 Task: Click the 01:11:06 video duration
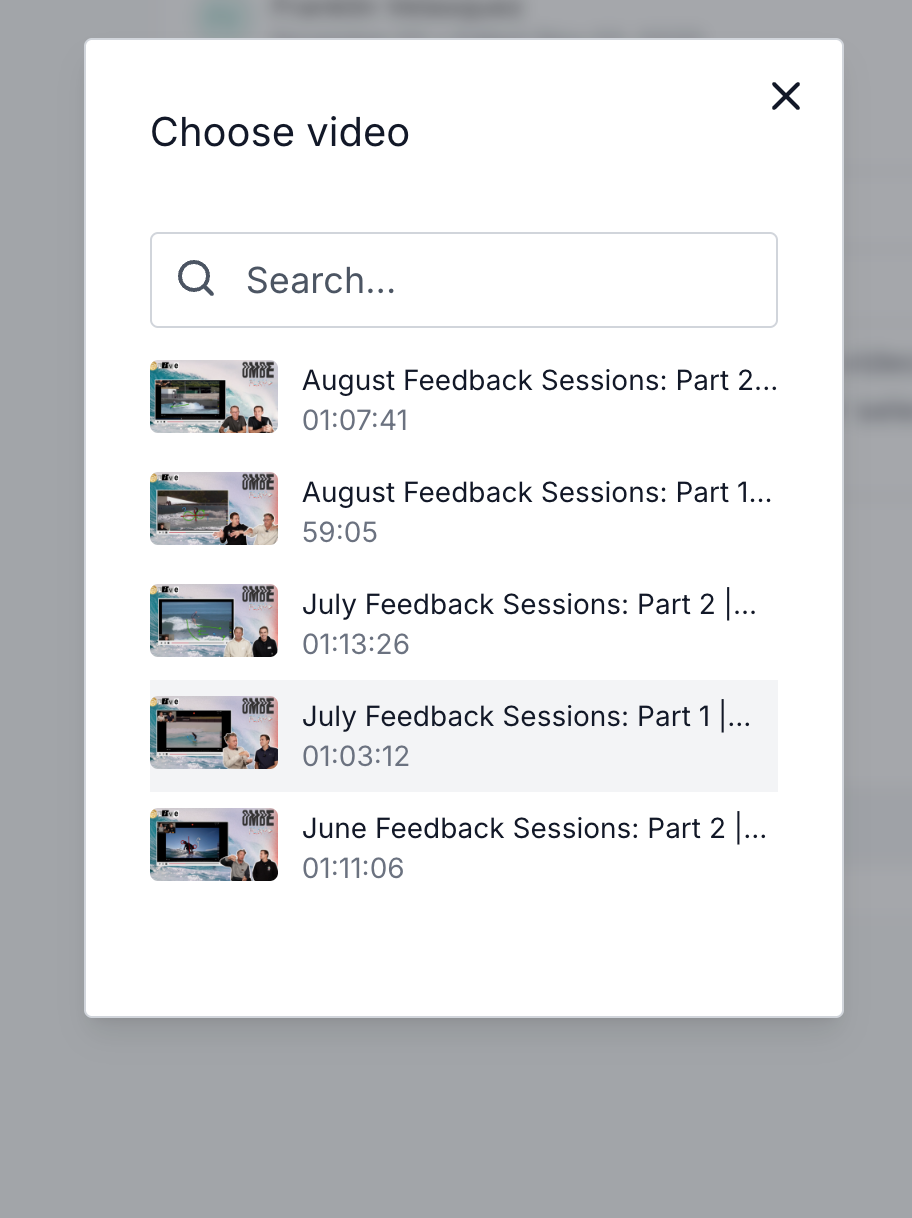353,868
